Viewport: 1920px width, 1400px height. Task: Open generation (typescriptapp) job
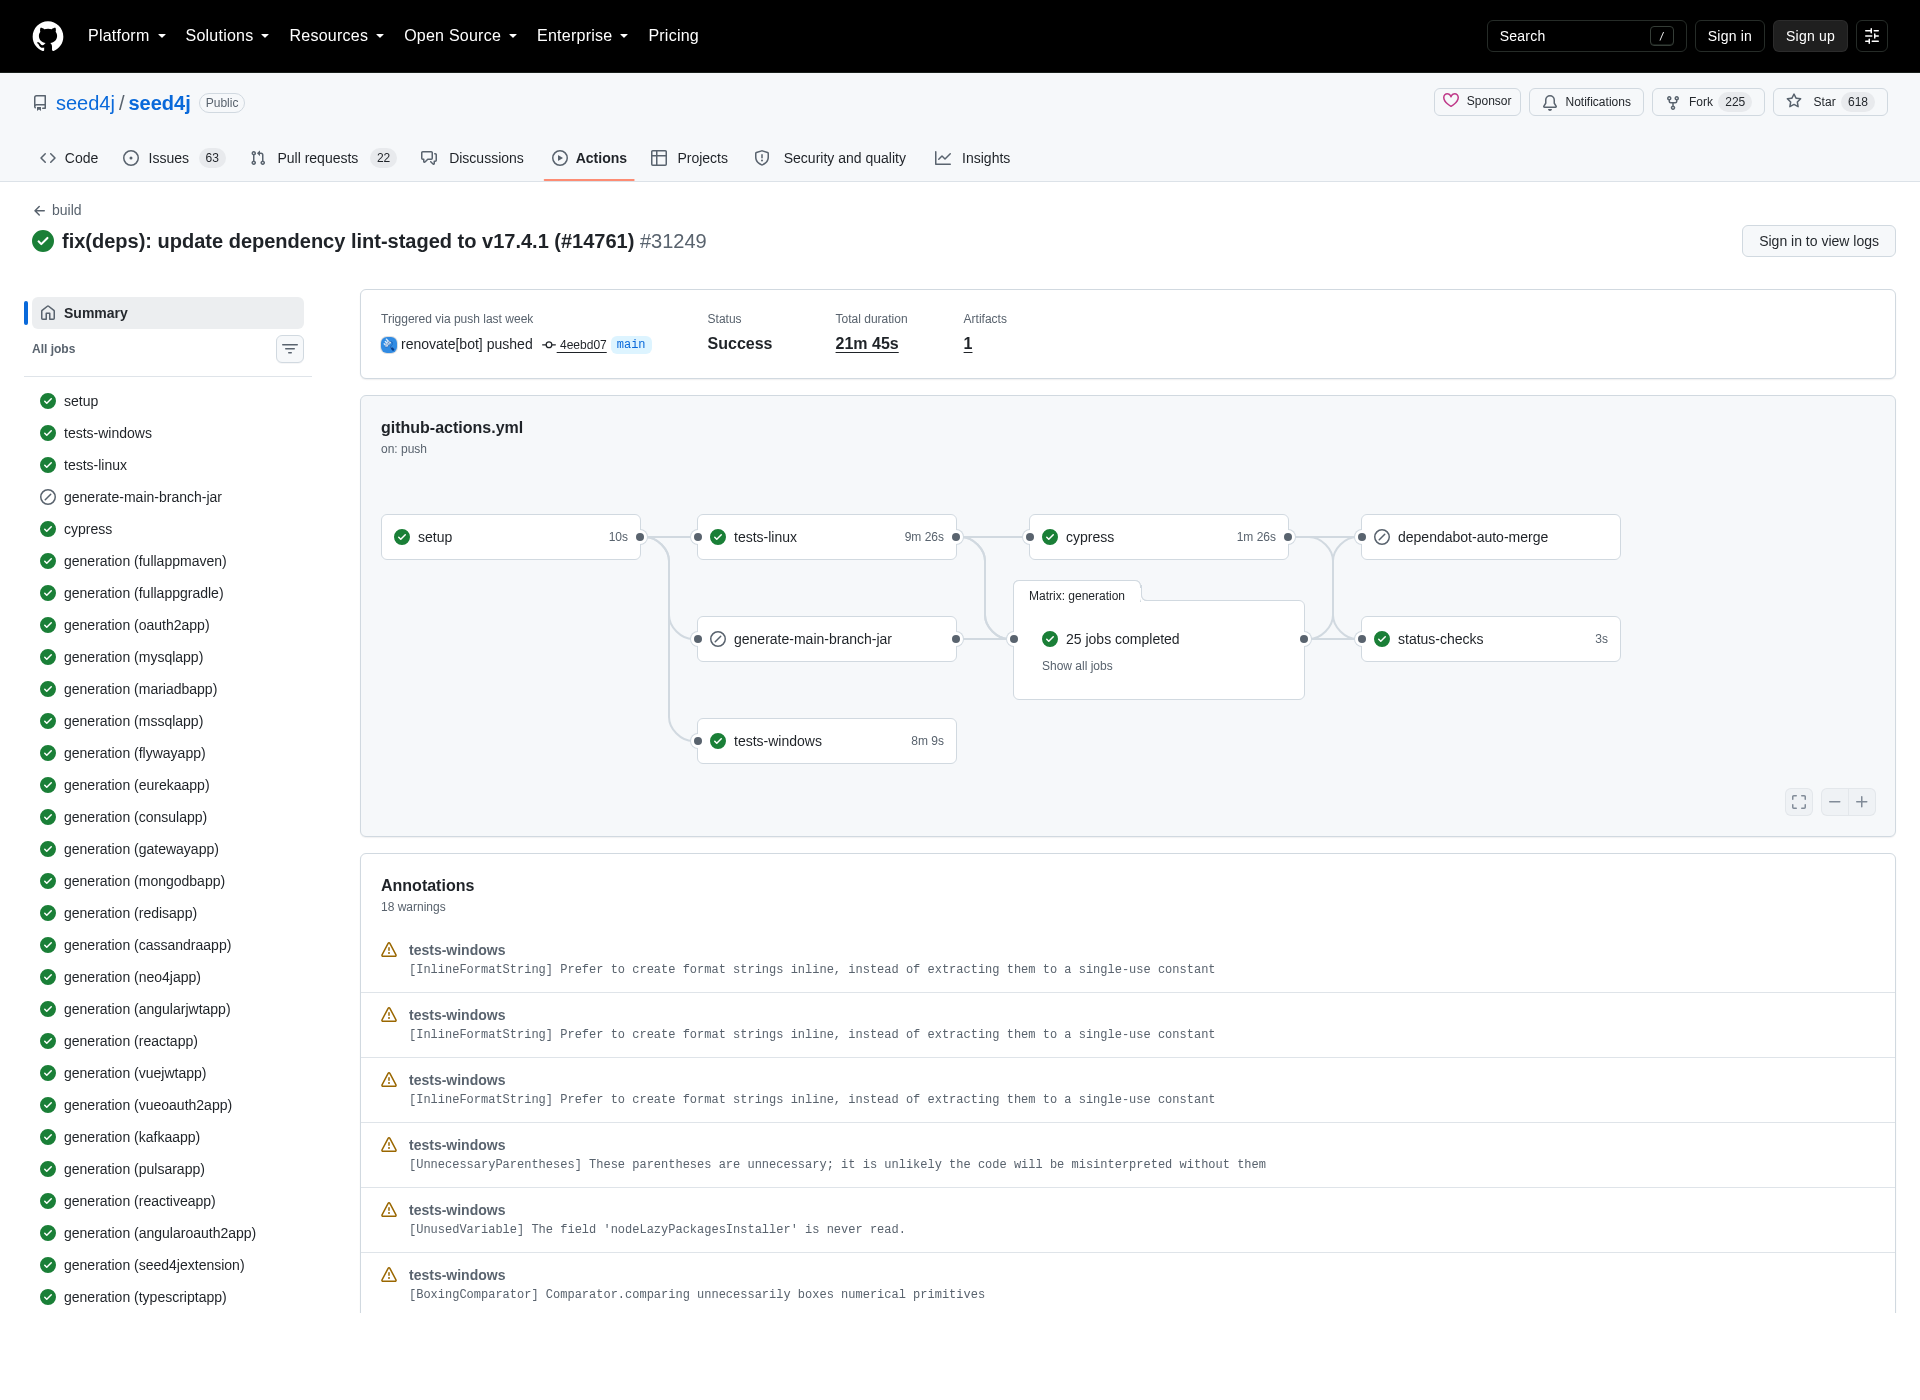pos(168,1297)
